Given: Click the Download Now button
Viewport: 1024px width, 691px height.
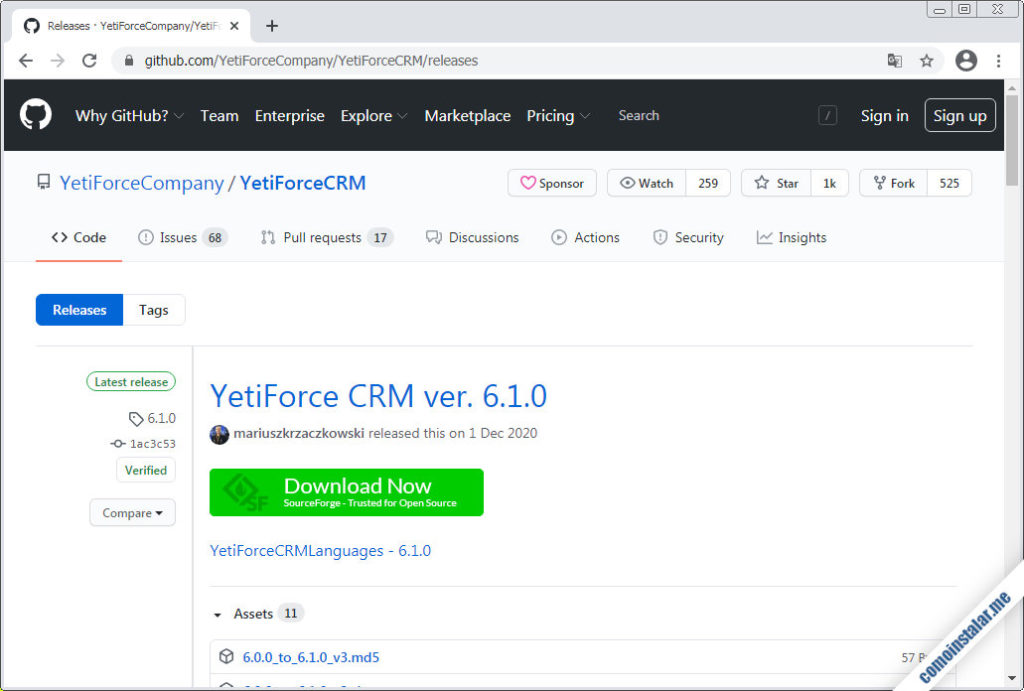Looking at the screenshot, I should point(346,492).
